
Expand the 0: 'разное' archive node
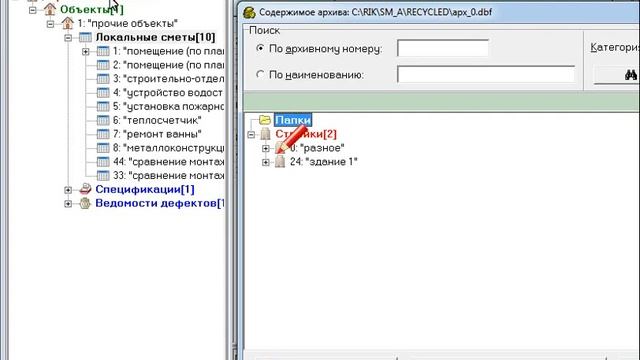[266, 148]
